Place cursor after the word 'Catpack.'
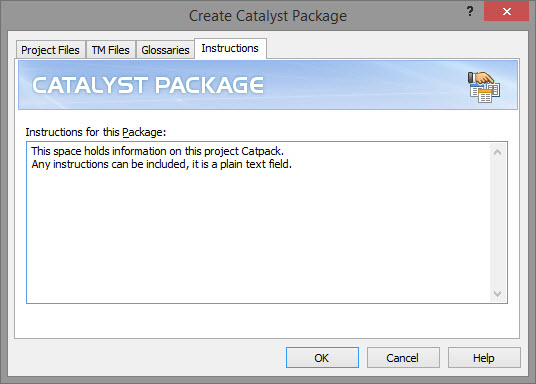536x384 pixels. click(x=284, y=151)
